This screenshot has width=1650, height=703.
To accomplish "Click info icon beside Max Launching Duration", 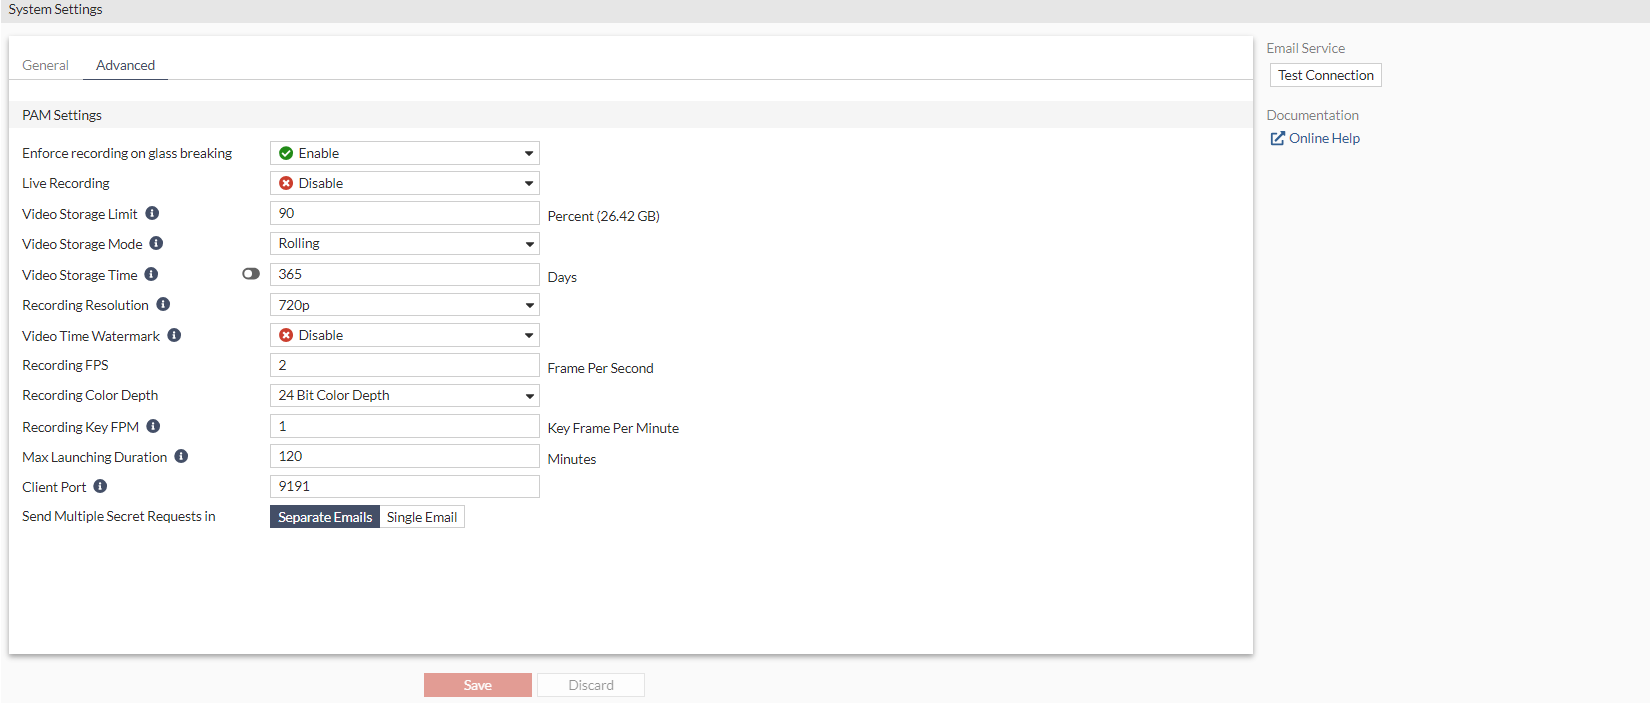I will click(x=181, y=456).
